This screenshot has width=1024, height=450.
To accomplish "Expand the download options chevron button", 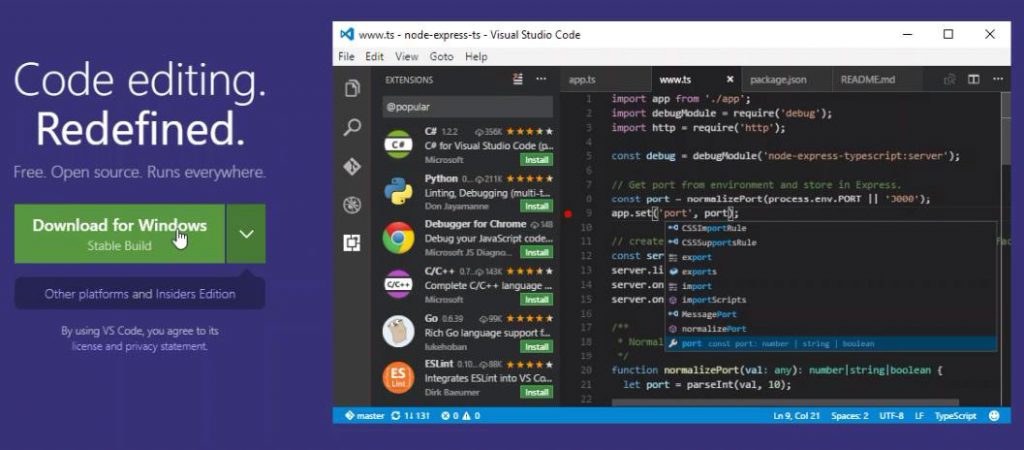I will point(246,234).
